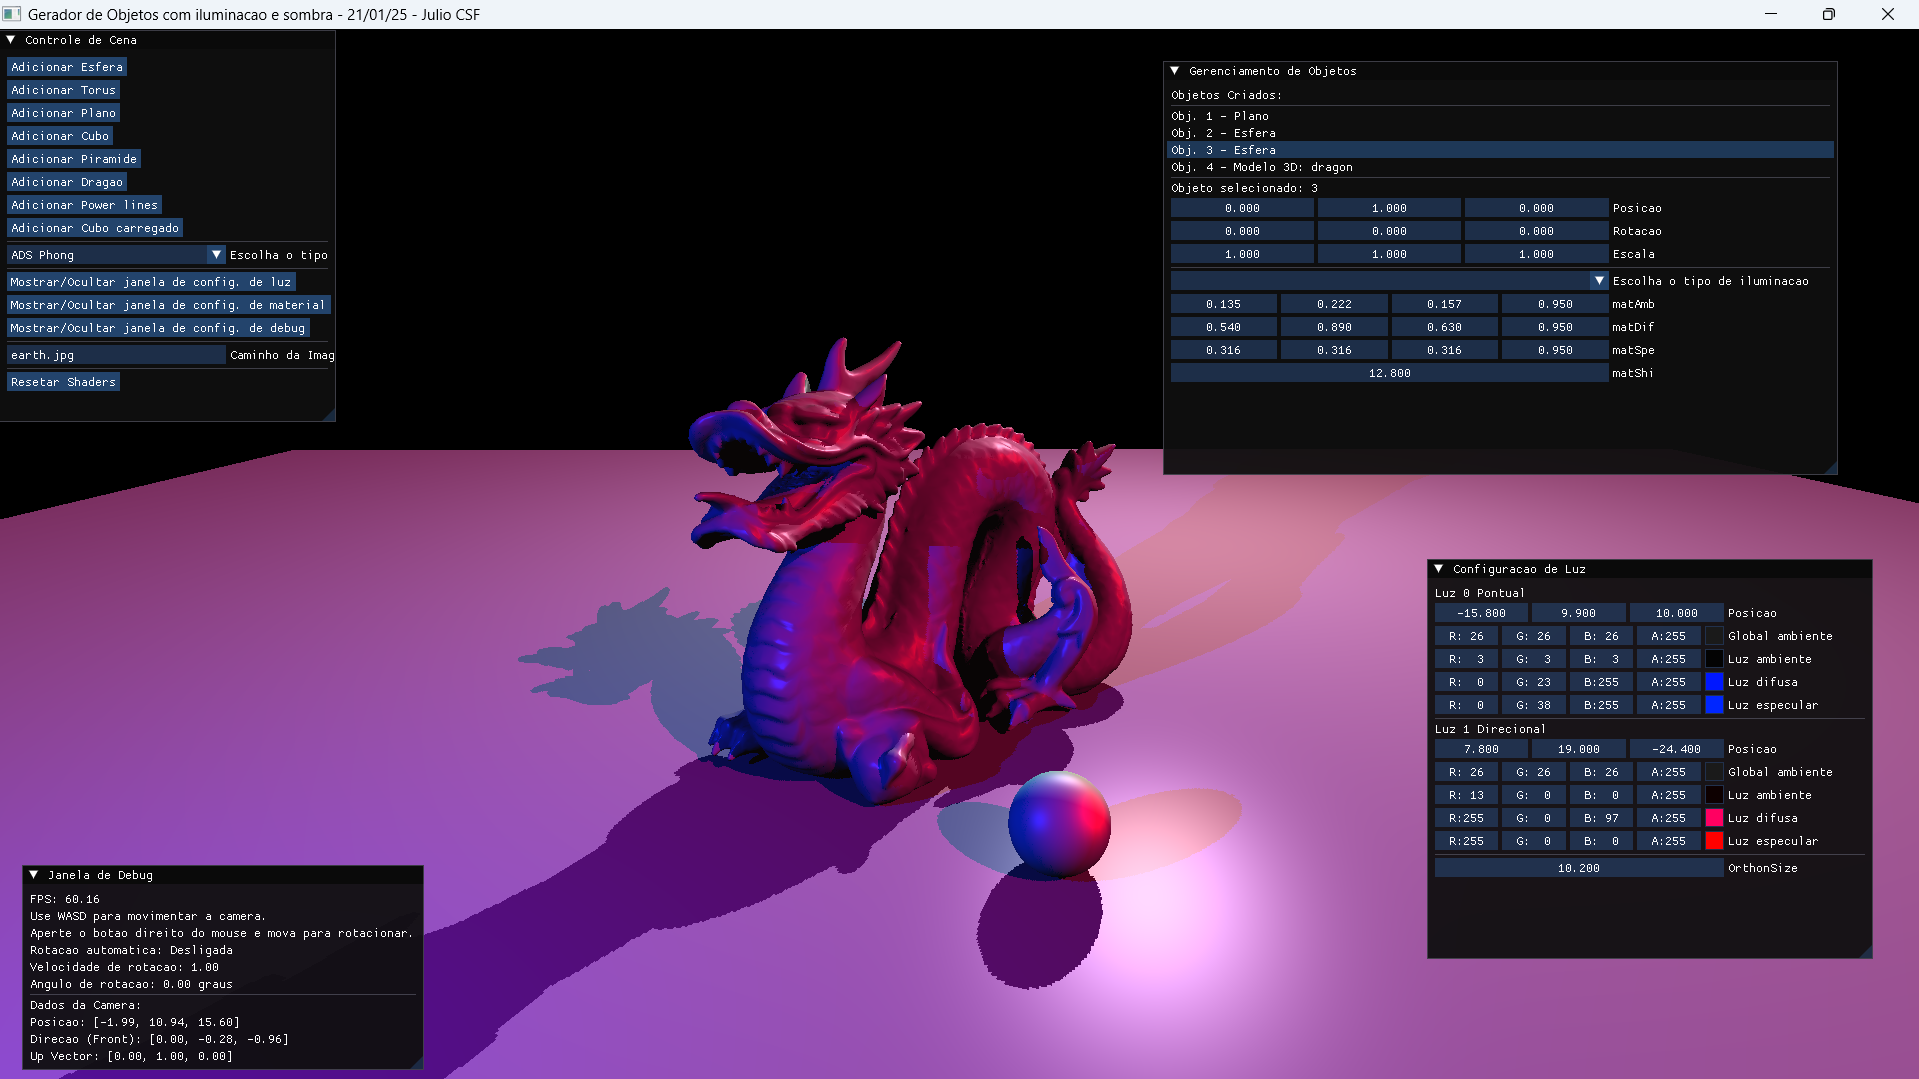
Task: Open the ADS Phong shader type dropdown
Action: coord(215,254)
